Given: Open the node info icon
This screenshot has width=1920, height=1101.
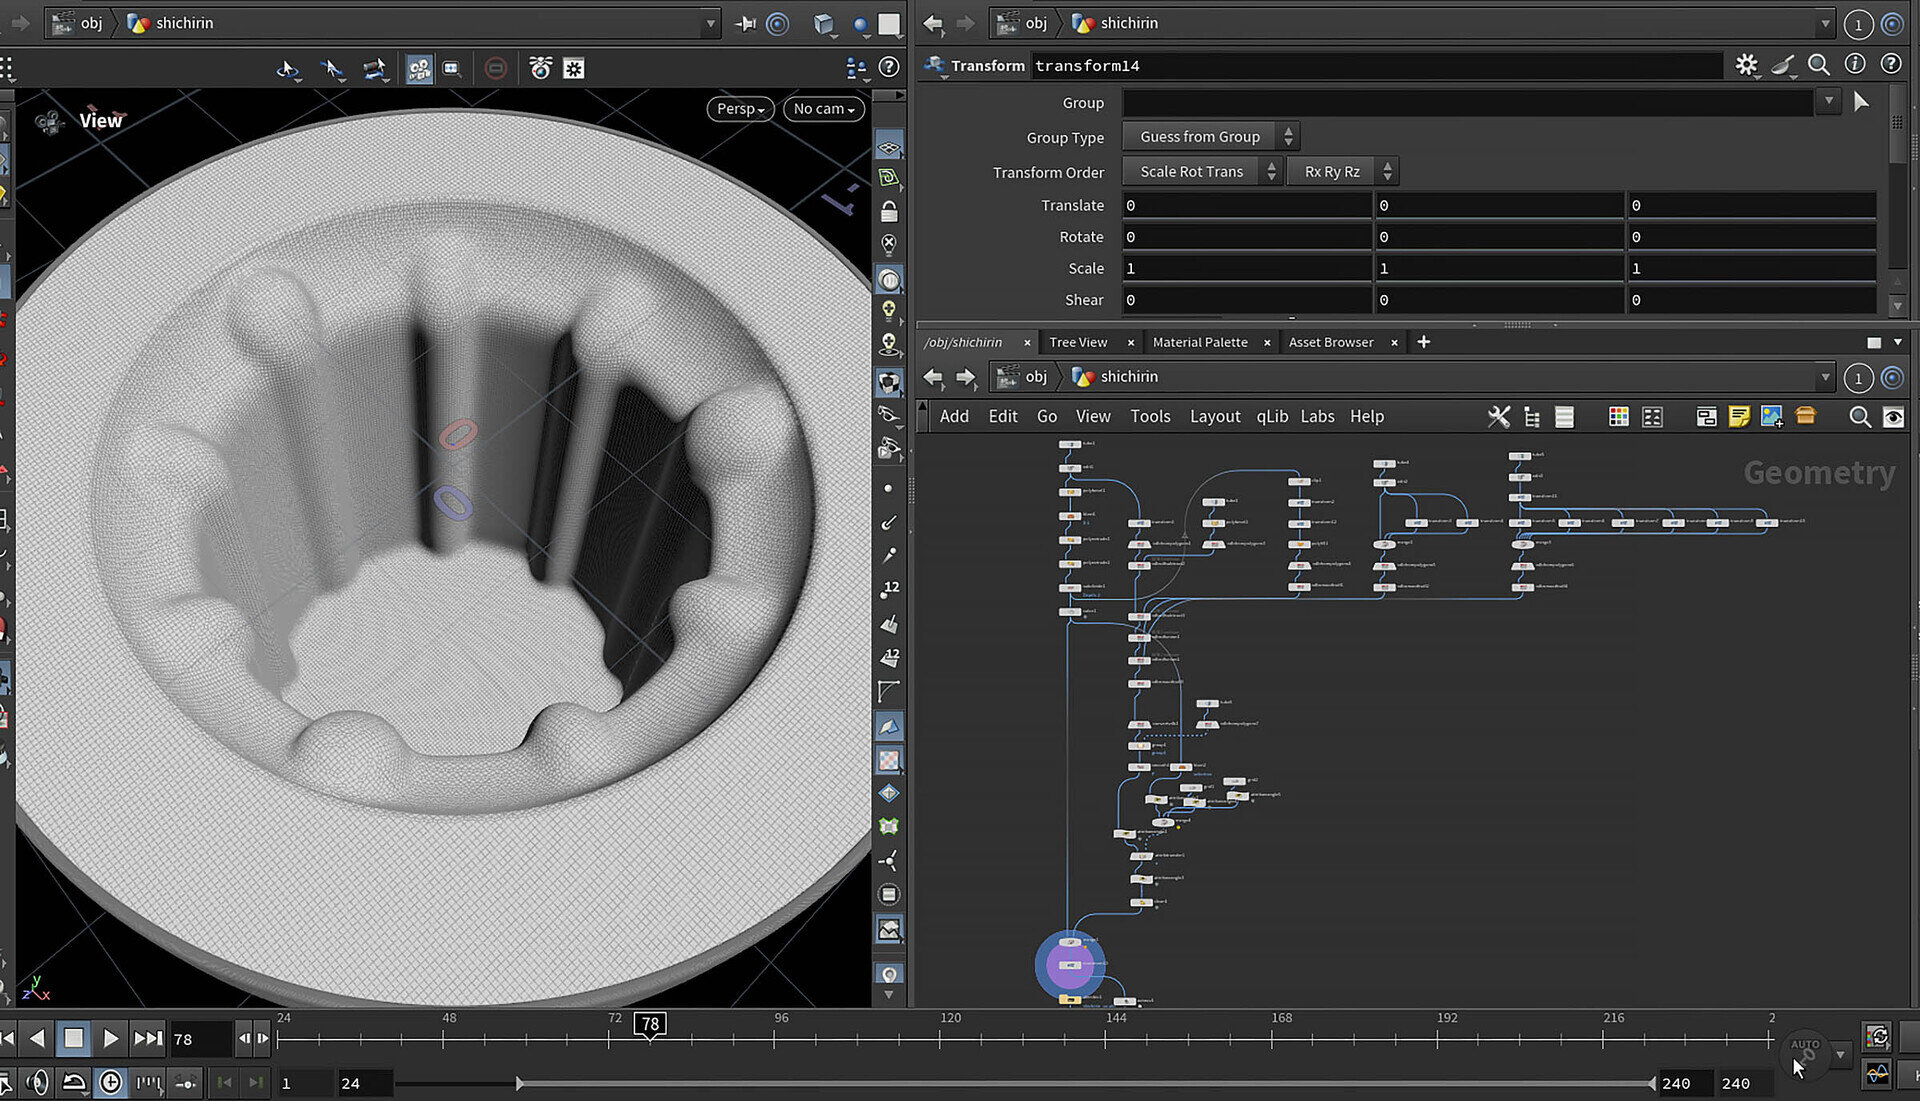Looking at the screenshot, I should [1855, 65].
